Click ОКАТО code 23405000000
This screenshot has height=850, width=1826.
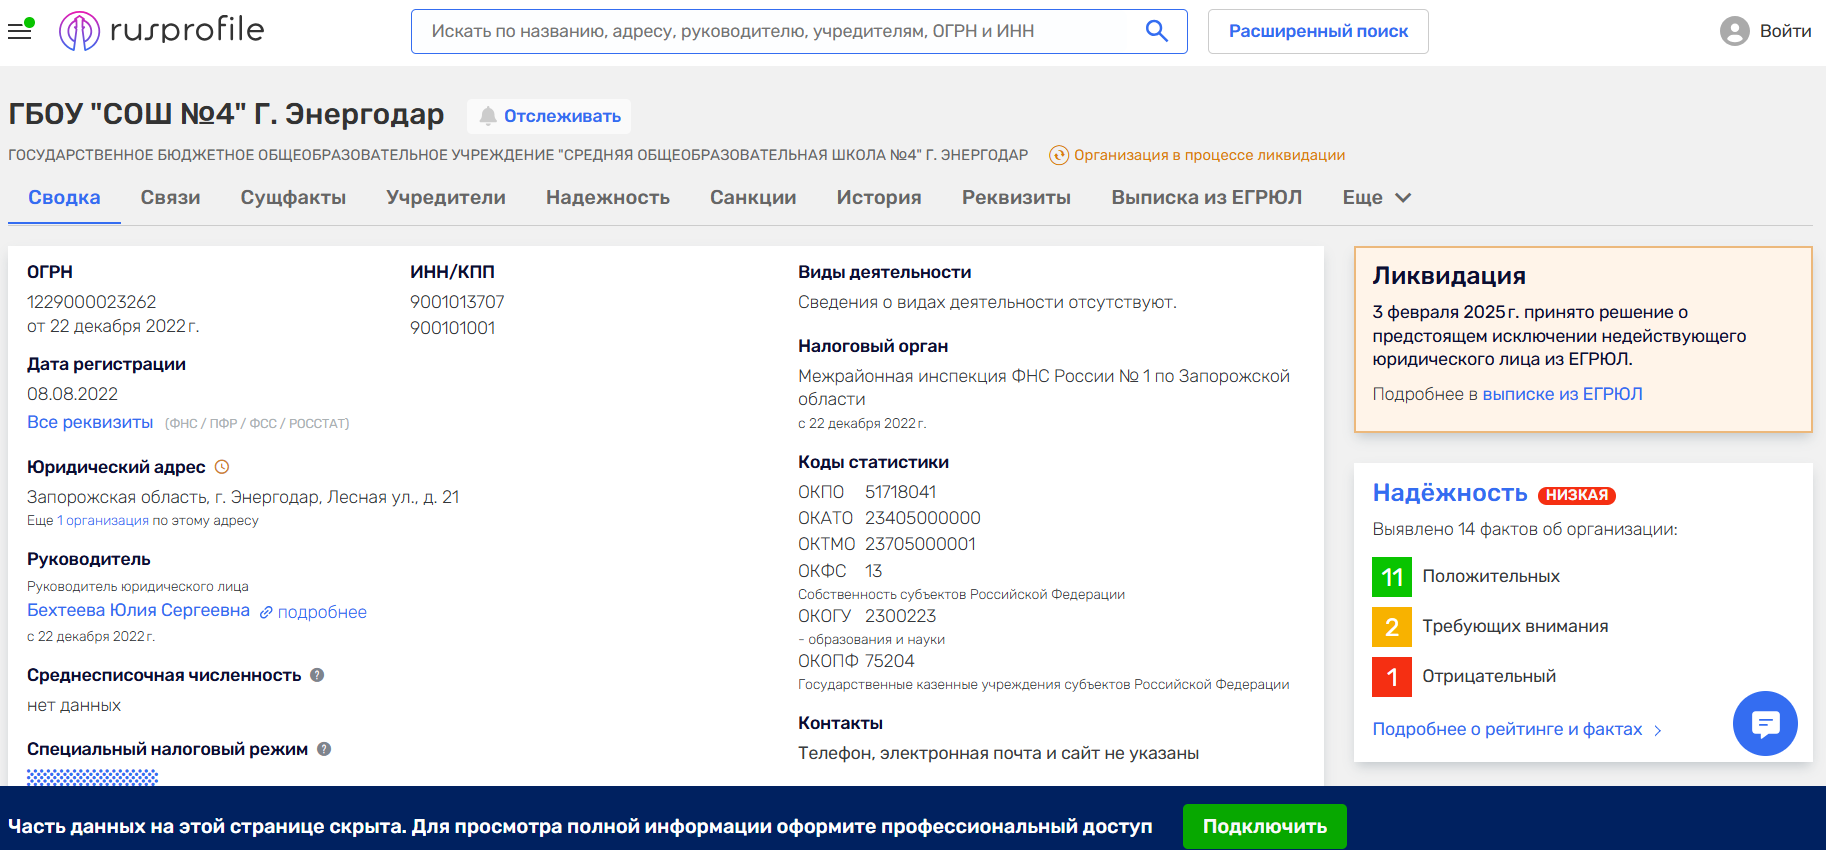[x=923, y=518]
